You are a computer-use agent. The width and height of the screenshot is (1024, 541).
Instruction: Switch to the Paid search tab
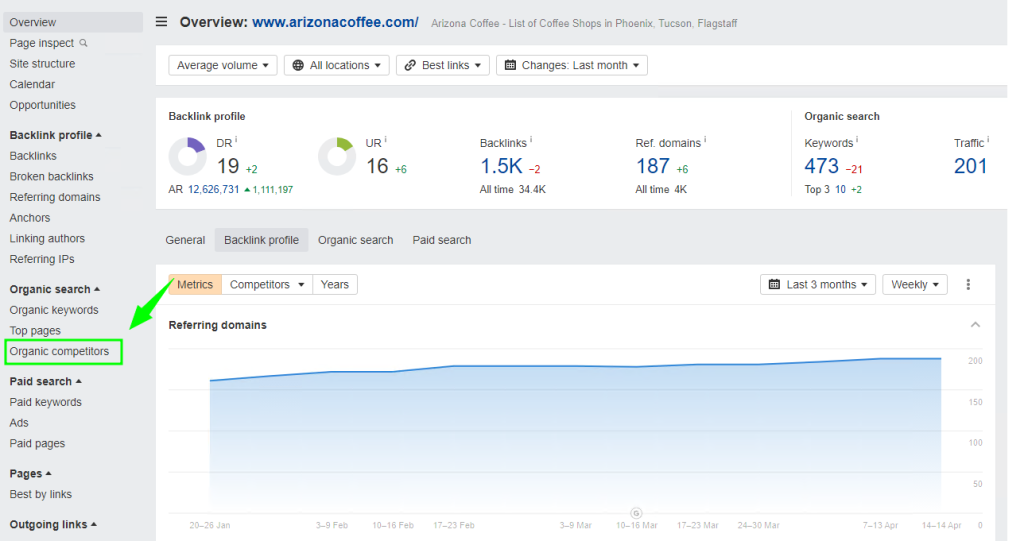(441, 240)
